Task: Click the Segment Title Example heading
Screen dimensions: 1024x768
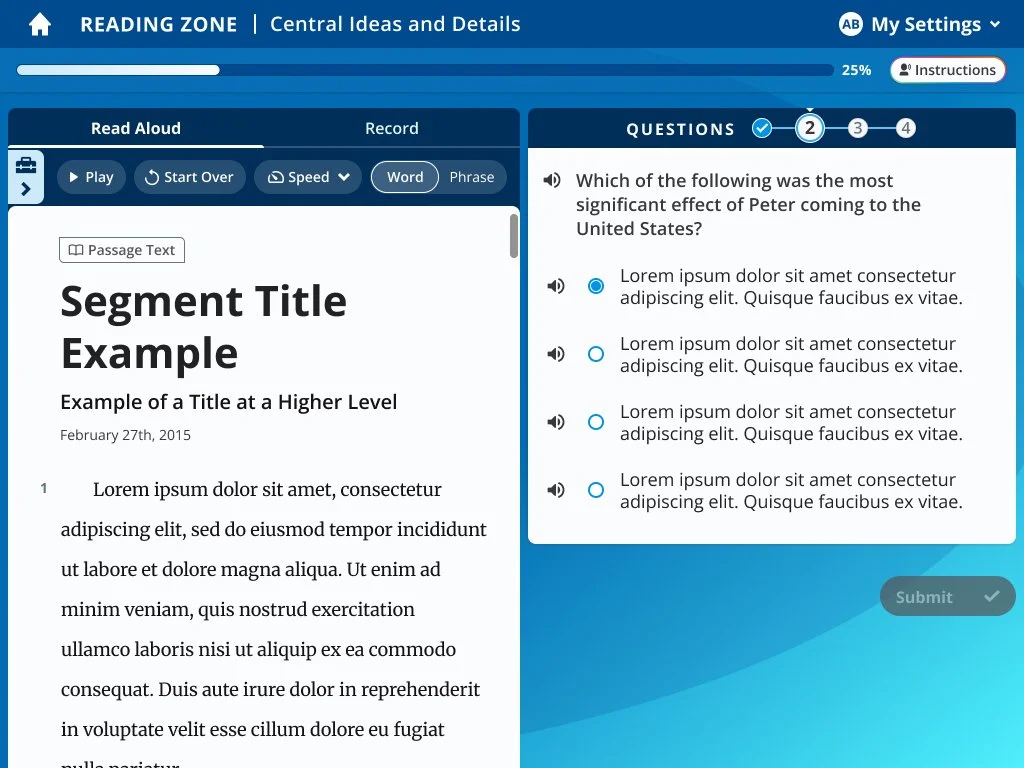Action: (204, 327)
